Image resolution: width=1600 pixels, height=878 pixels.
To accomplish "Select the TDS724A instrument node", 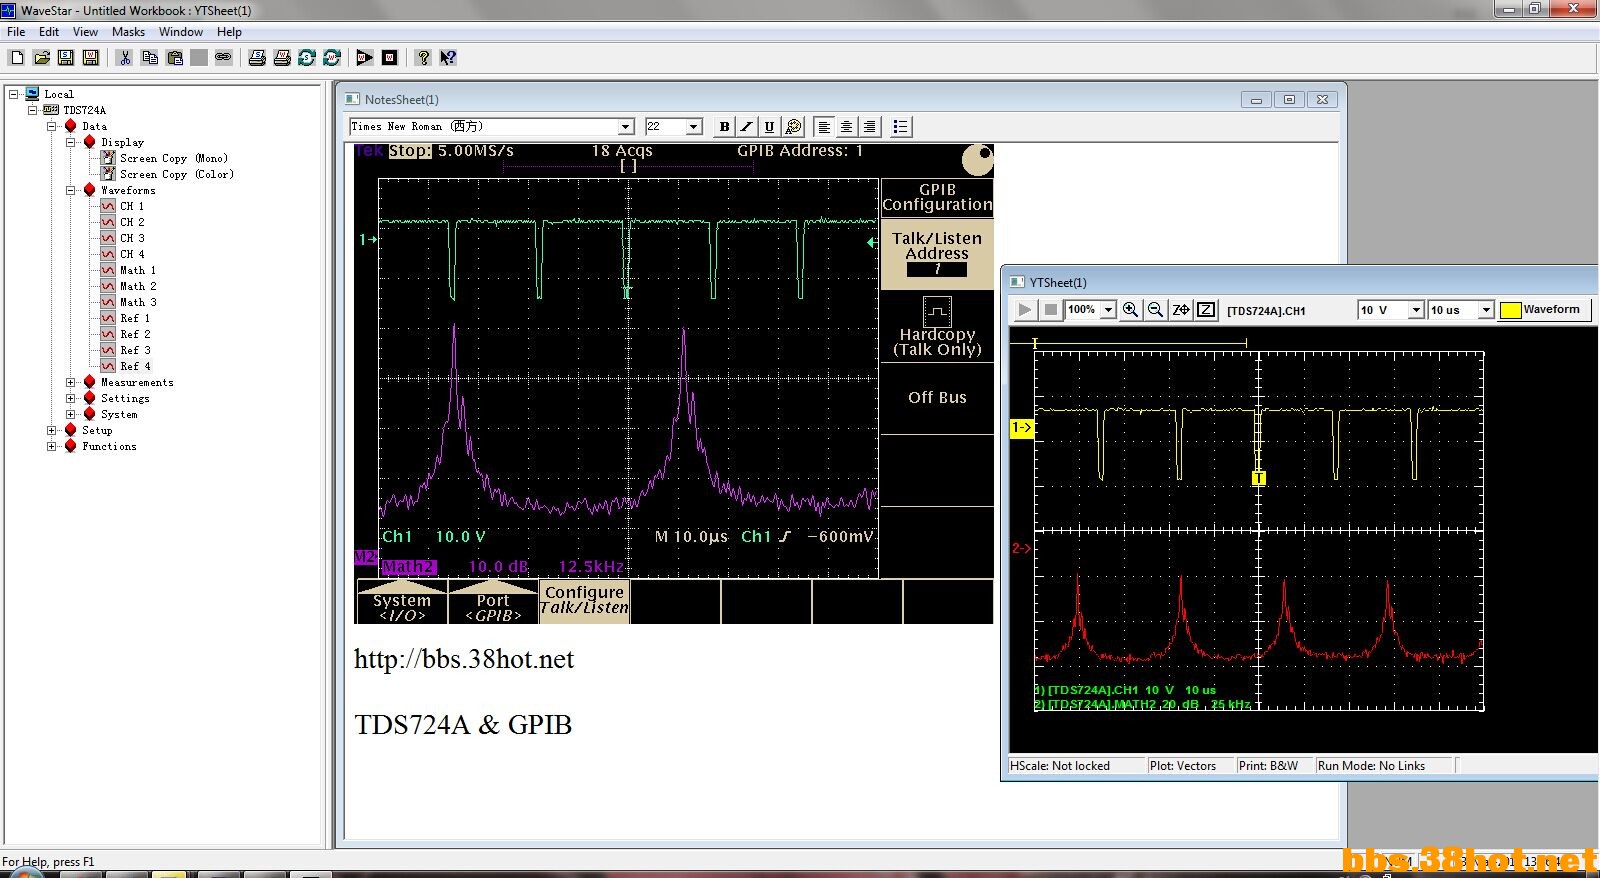I will [84, 110].
